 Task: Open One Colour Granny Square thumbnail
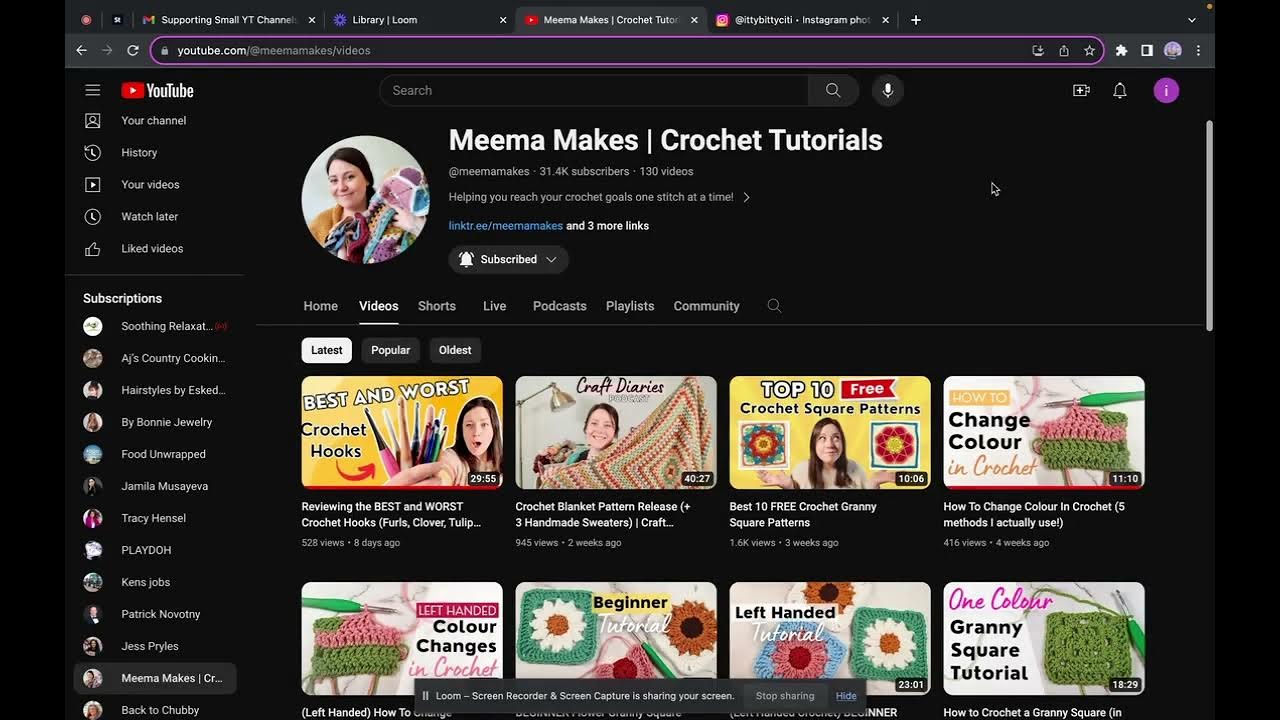point(1044,638)
